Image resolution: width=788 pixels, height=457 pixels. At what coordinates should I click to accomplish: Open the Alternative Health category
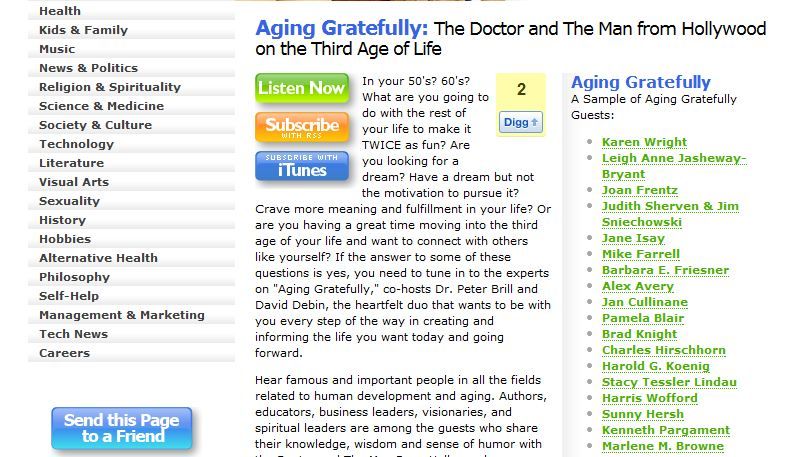click(98, 258)
